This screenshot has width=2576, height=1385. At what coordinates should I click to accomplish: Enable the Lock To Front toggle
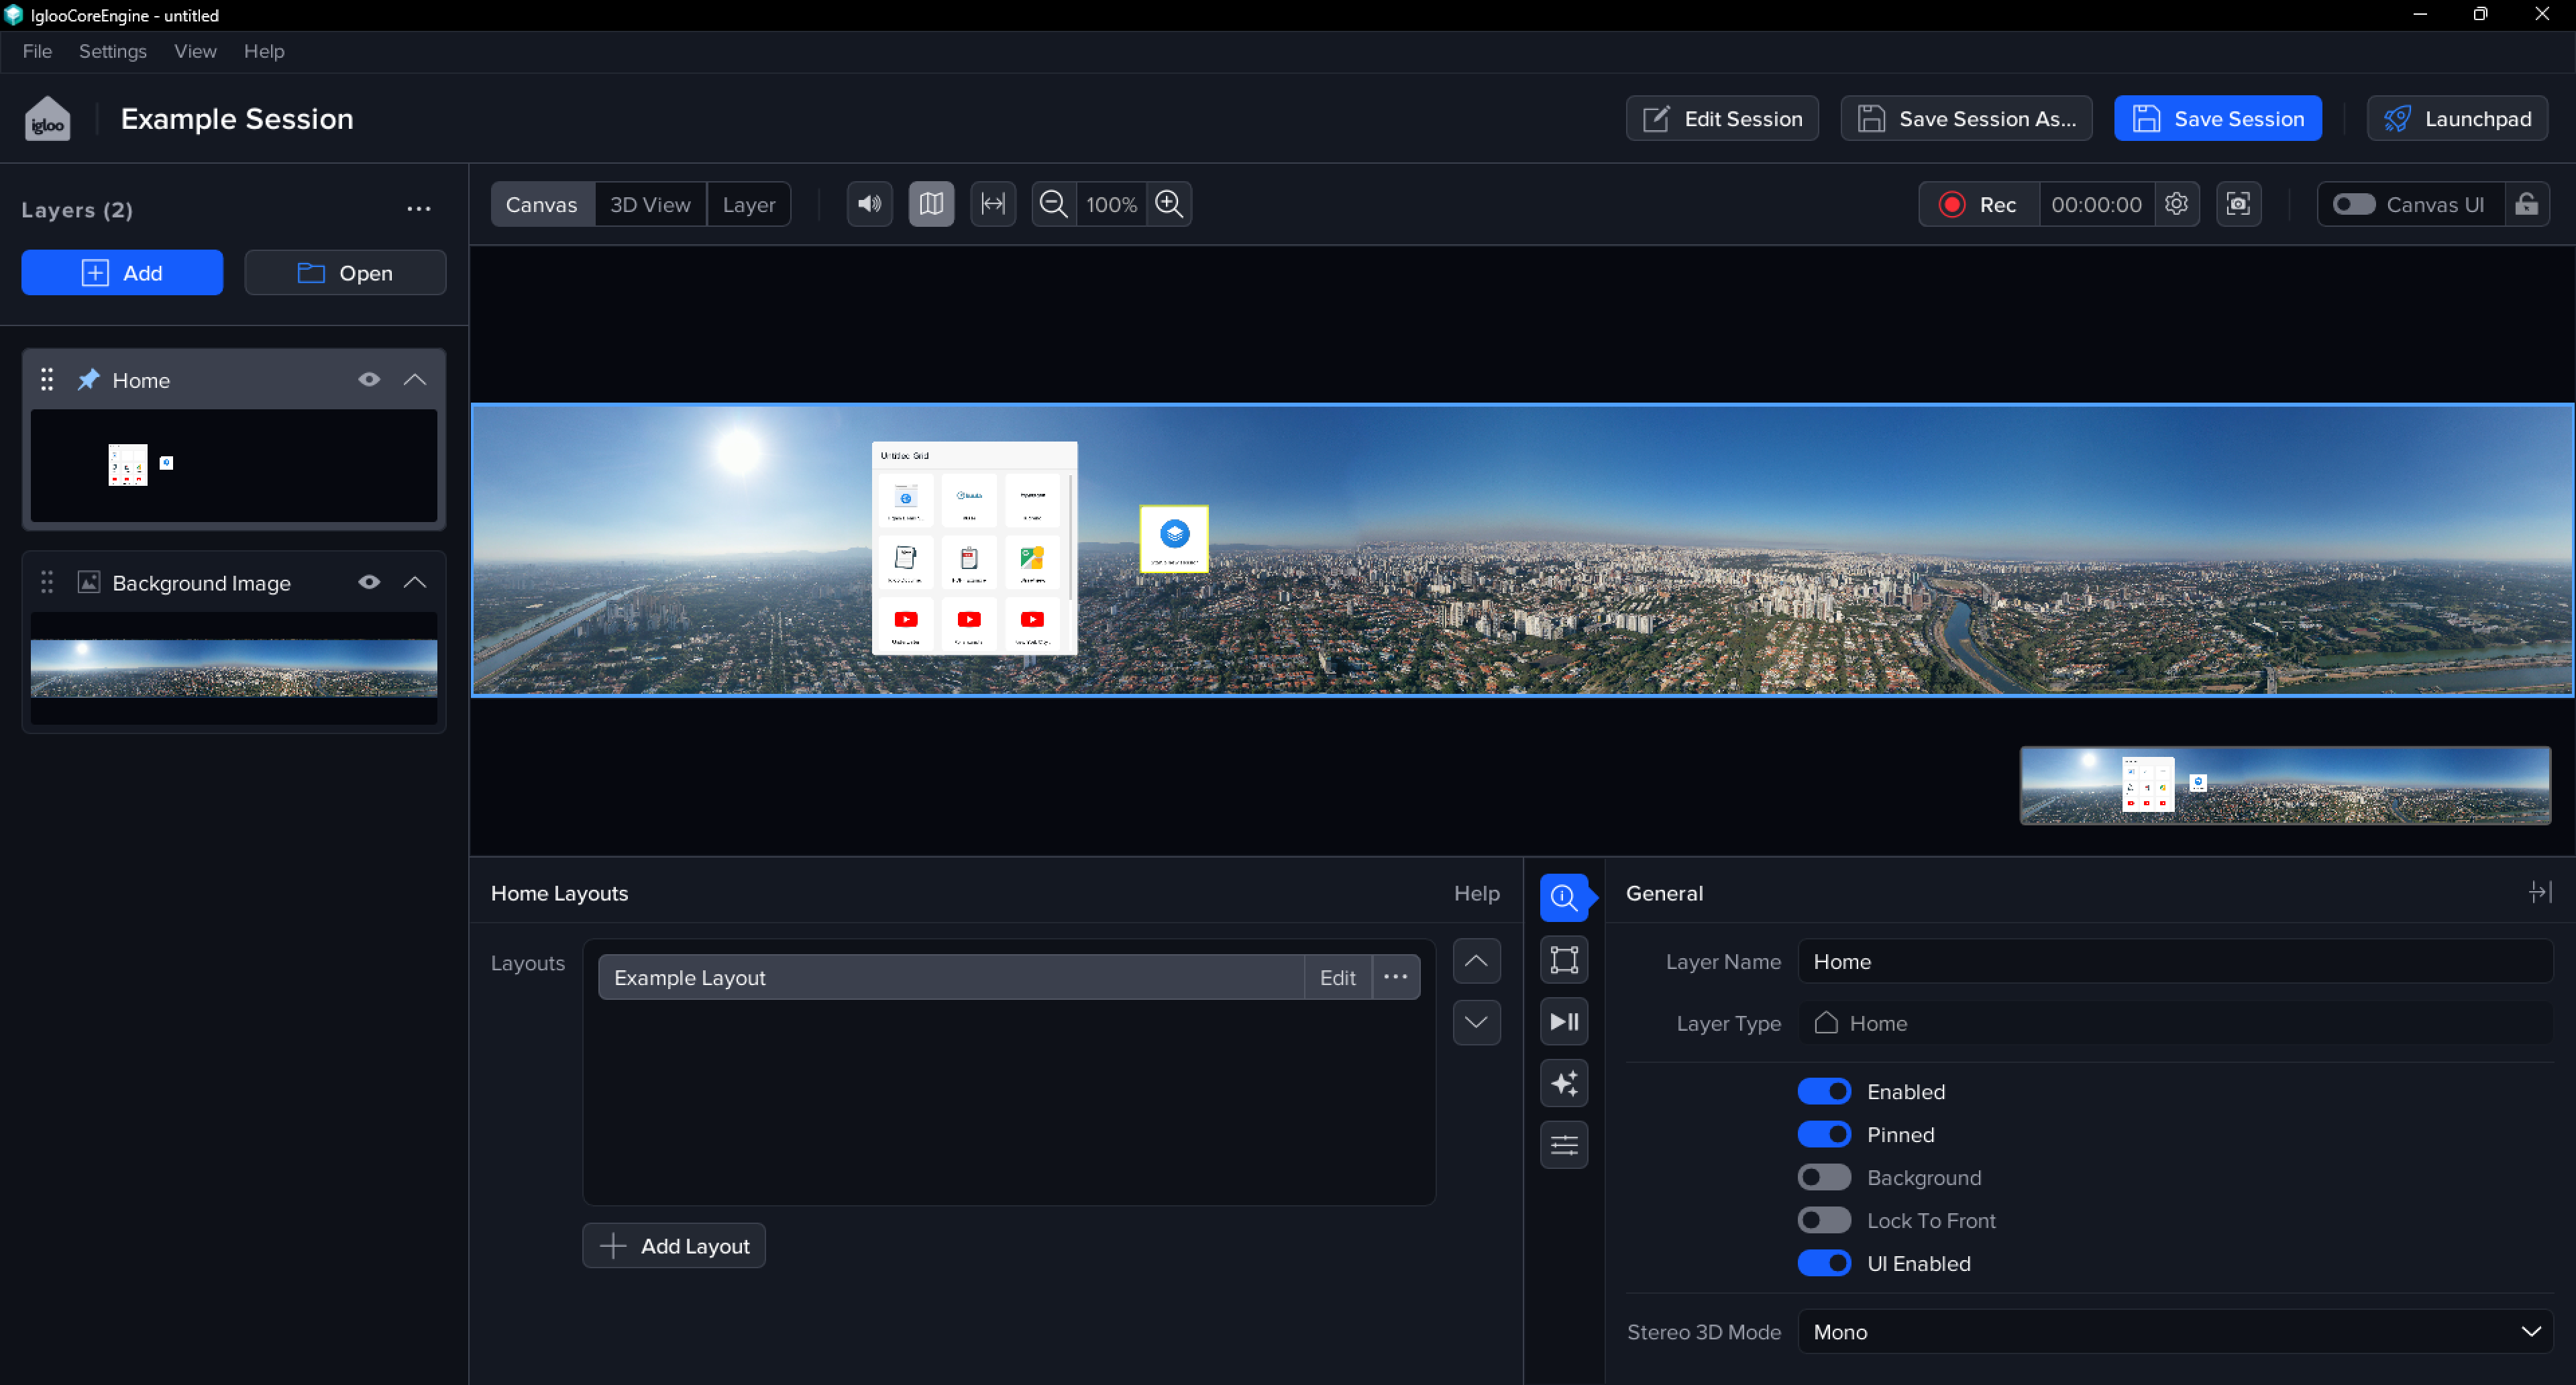1823,1220
